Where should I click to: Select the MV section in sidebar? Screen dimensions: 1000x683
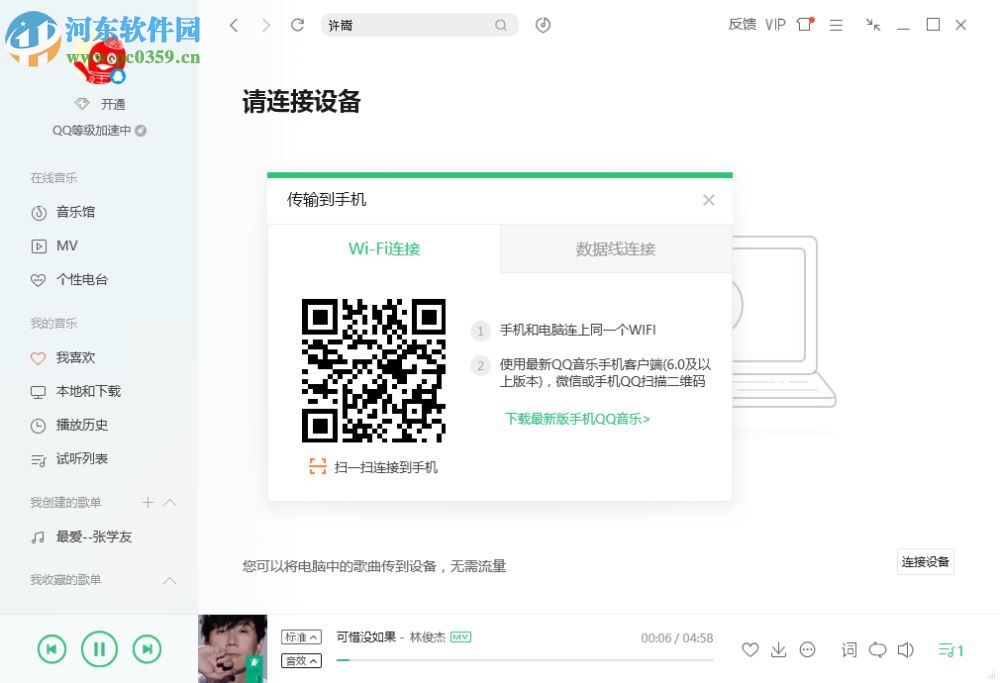[x=67, y=245]
